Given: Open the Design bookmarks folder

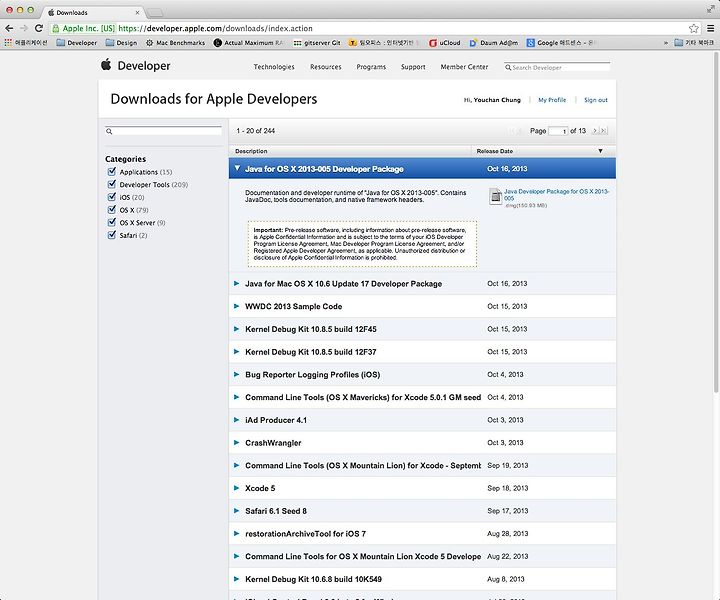Looking at the screenshot, I should pos(121,43).
